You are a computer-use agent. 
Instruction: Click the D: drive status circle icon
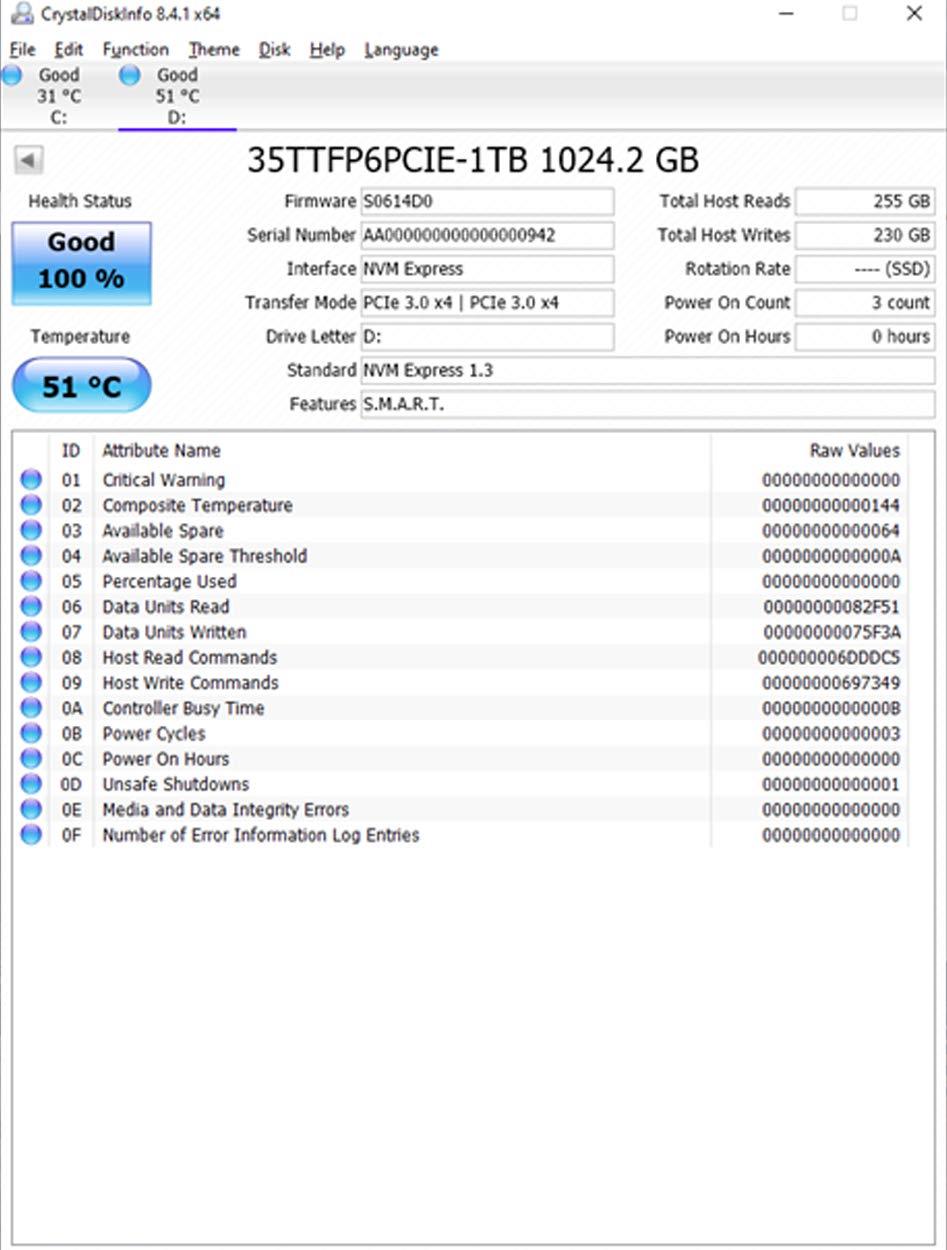[x=130, y=75]
